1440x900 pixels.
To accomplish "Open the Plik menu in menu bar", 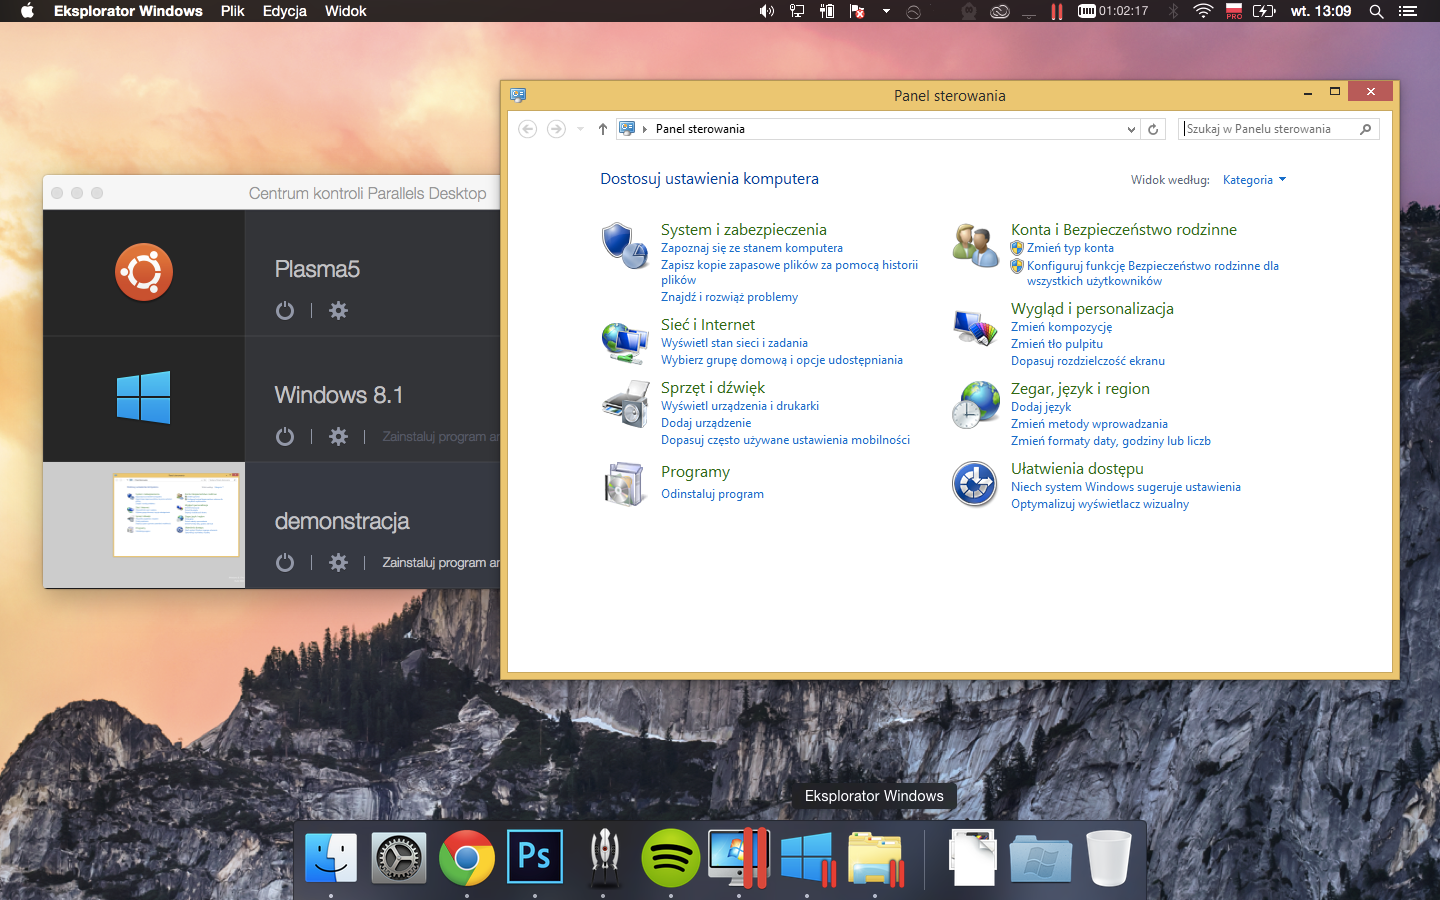I will pos(233,11).
